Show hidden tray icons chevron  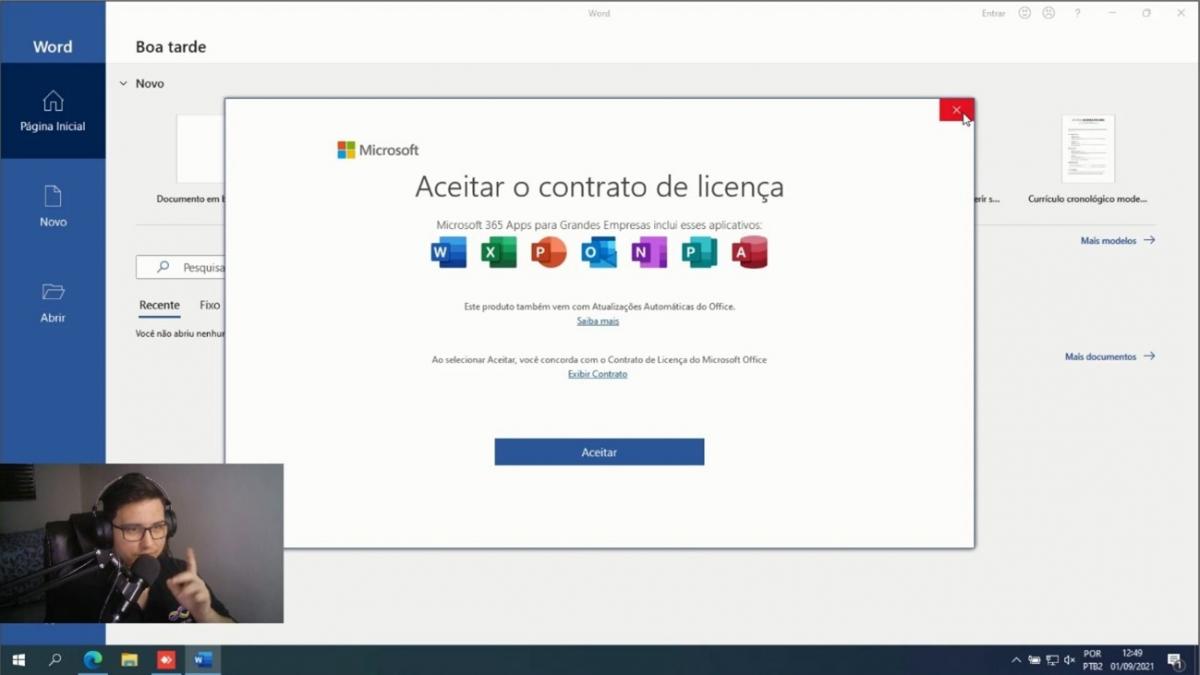pyautogui.click(x=1016, y=660)
